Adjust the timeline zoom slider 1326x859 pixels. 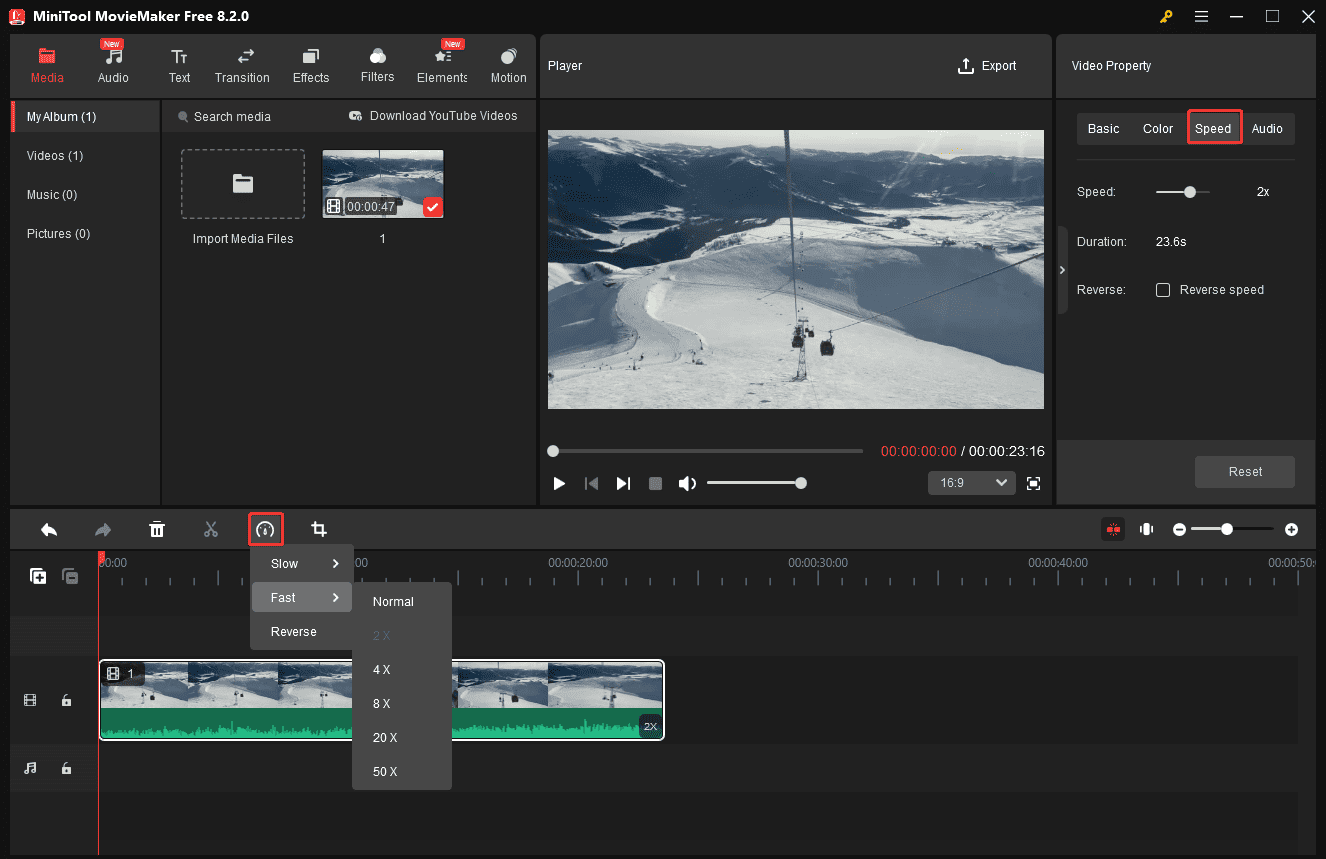click(1227, 529)
